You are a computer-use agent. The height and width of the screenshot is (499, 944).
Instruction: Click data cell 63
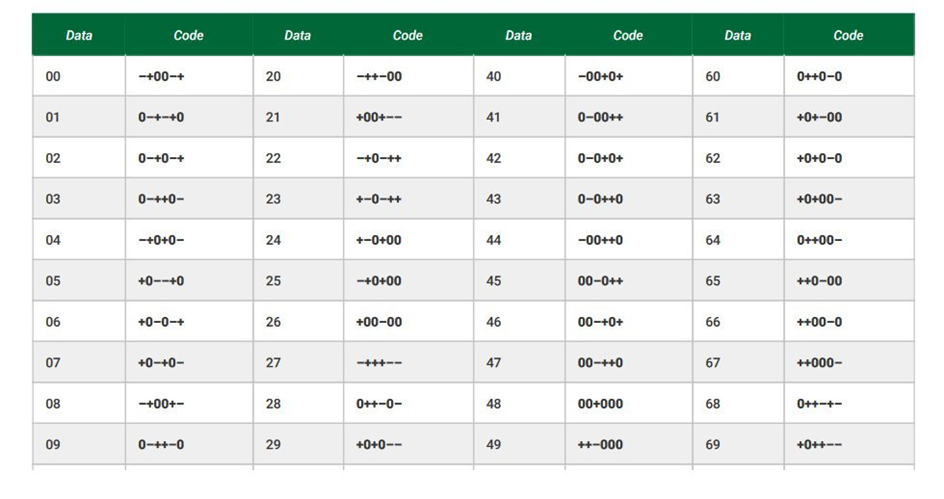point(713,199)
